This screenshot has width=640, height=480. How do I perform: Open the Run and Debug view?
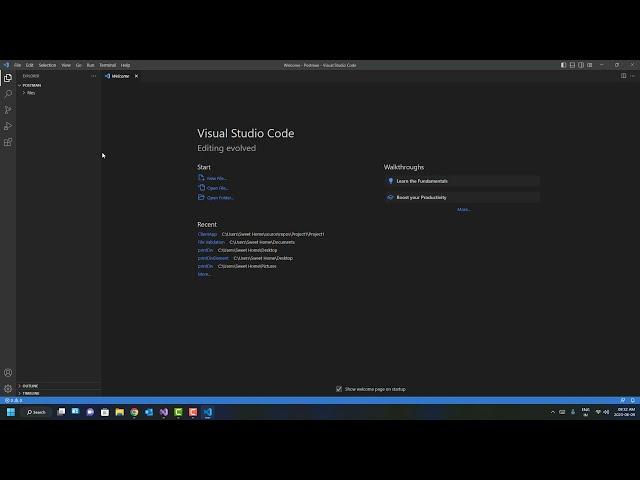point(8,126)
